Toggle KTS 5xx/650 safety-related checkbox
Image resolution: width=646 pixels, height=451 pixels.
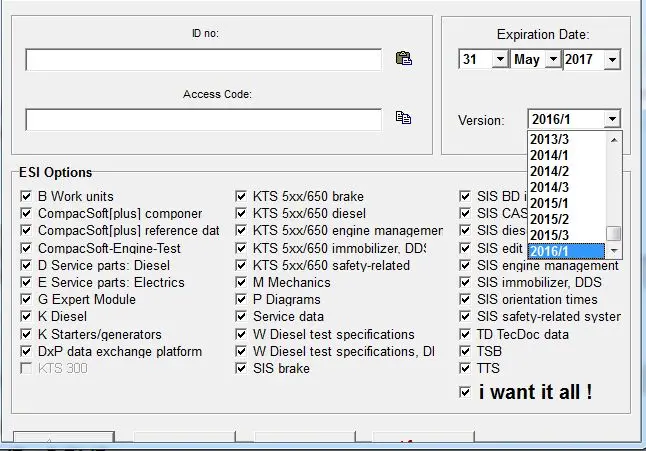coord(241,265)
